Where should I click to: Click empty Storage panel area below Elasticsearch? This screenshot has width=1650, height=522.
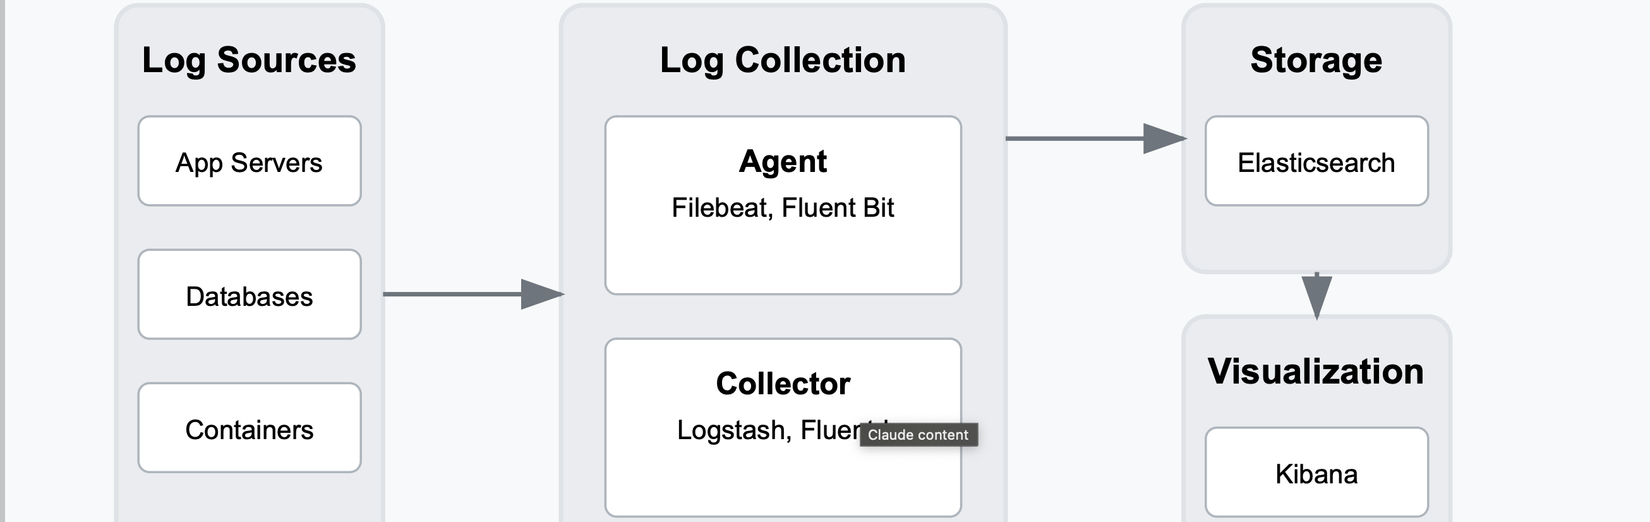pos(1316,238)
